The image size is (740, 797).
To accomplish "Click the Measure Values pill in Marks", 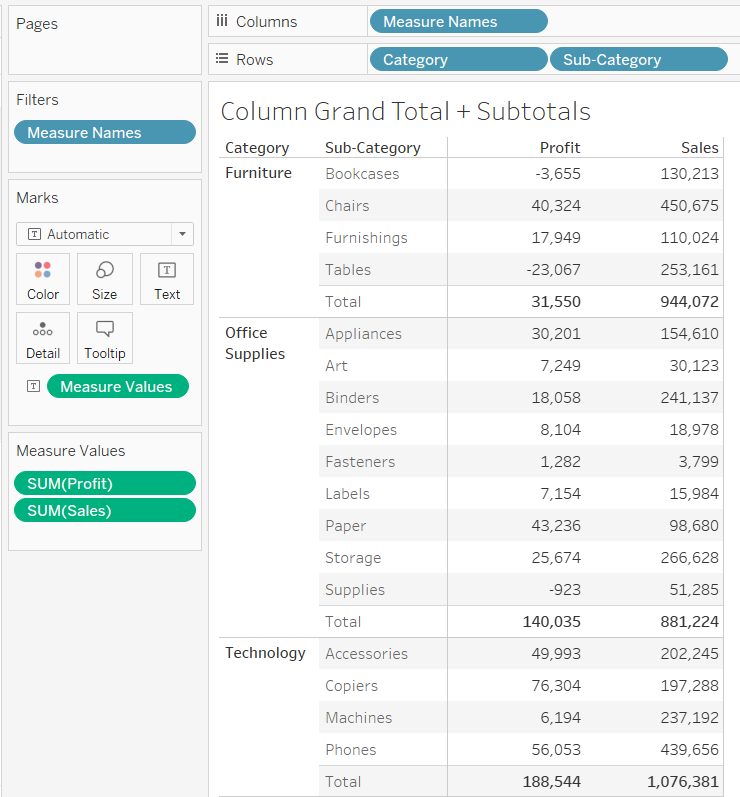I will click(x=117, y=387).
